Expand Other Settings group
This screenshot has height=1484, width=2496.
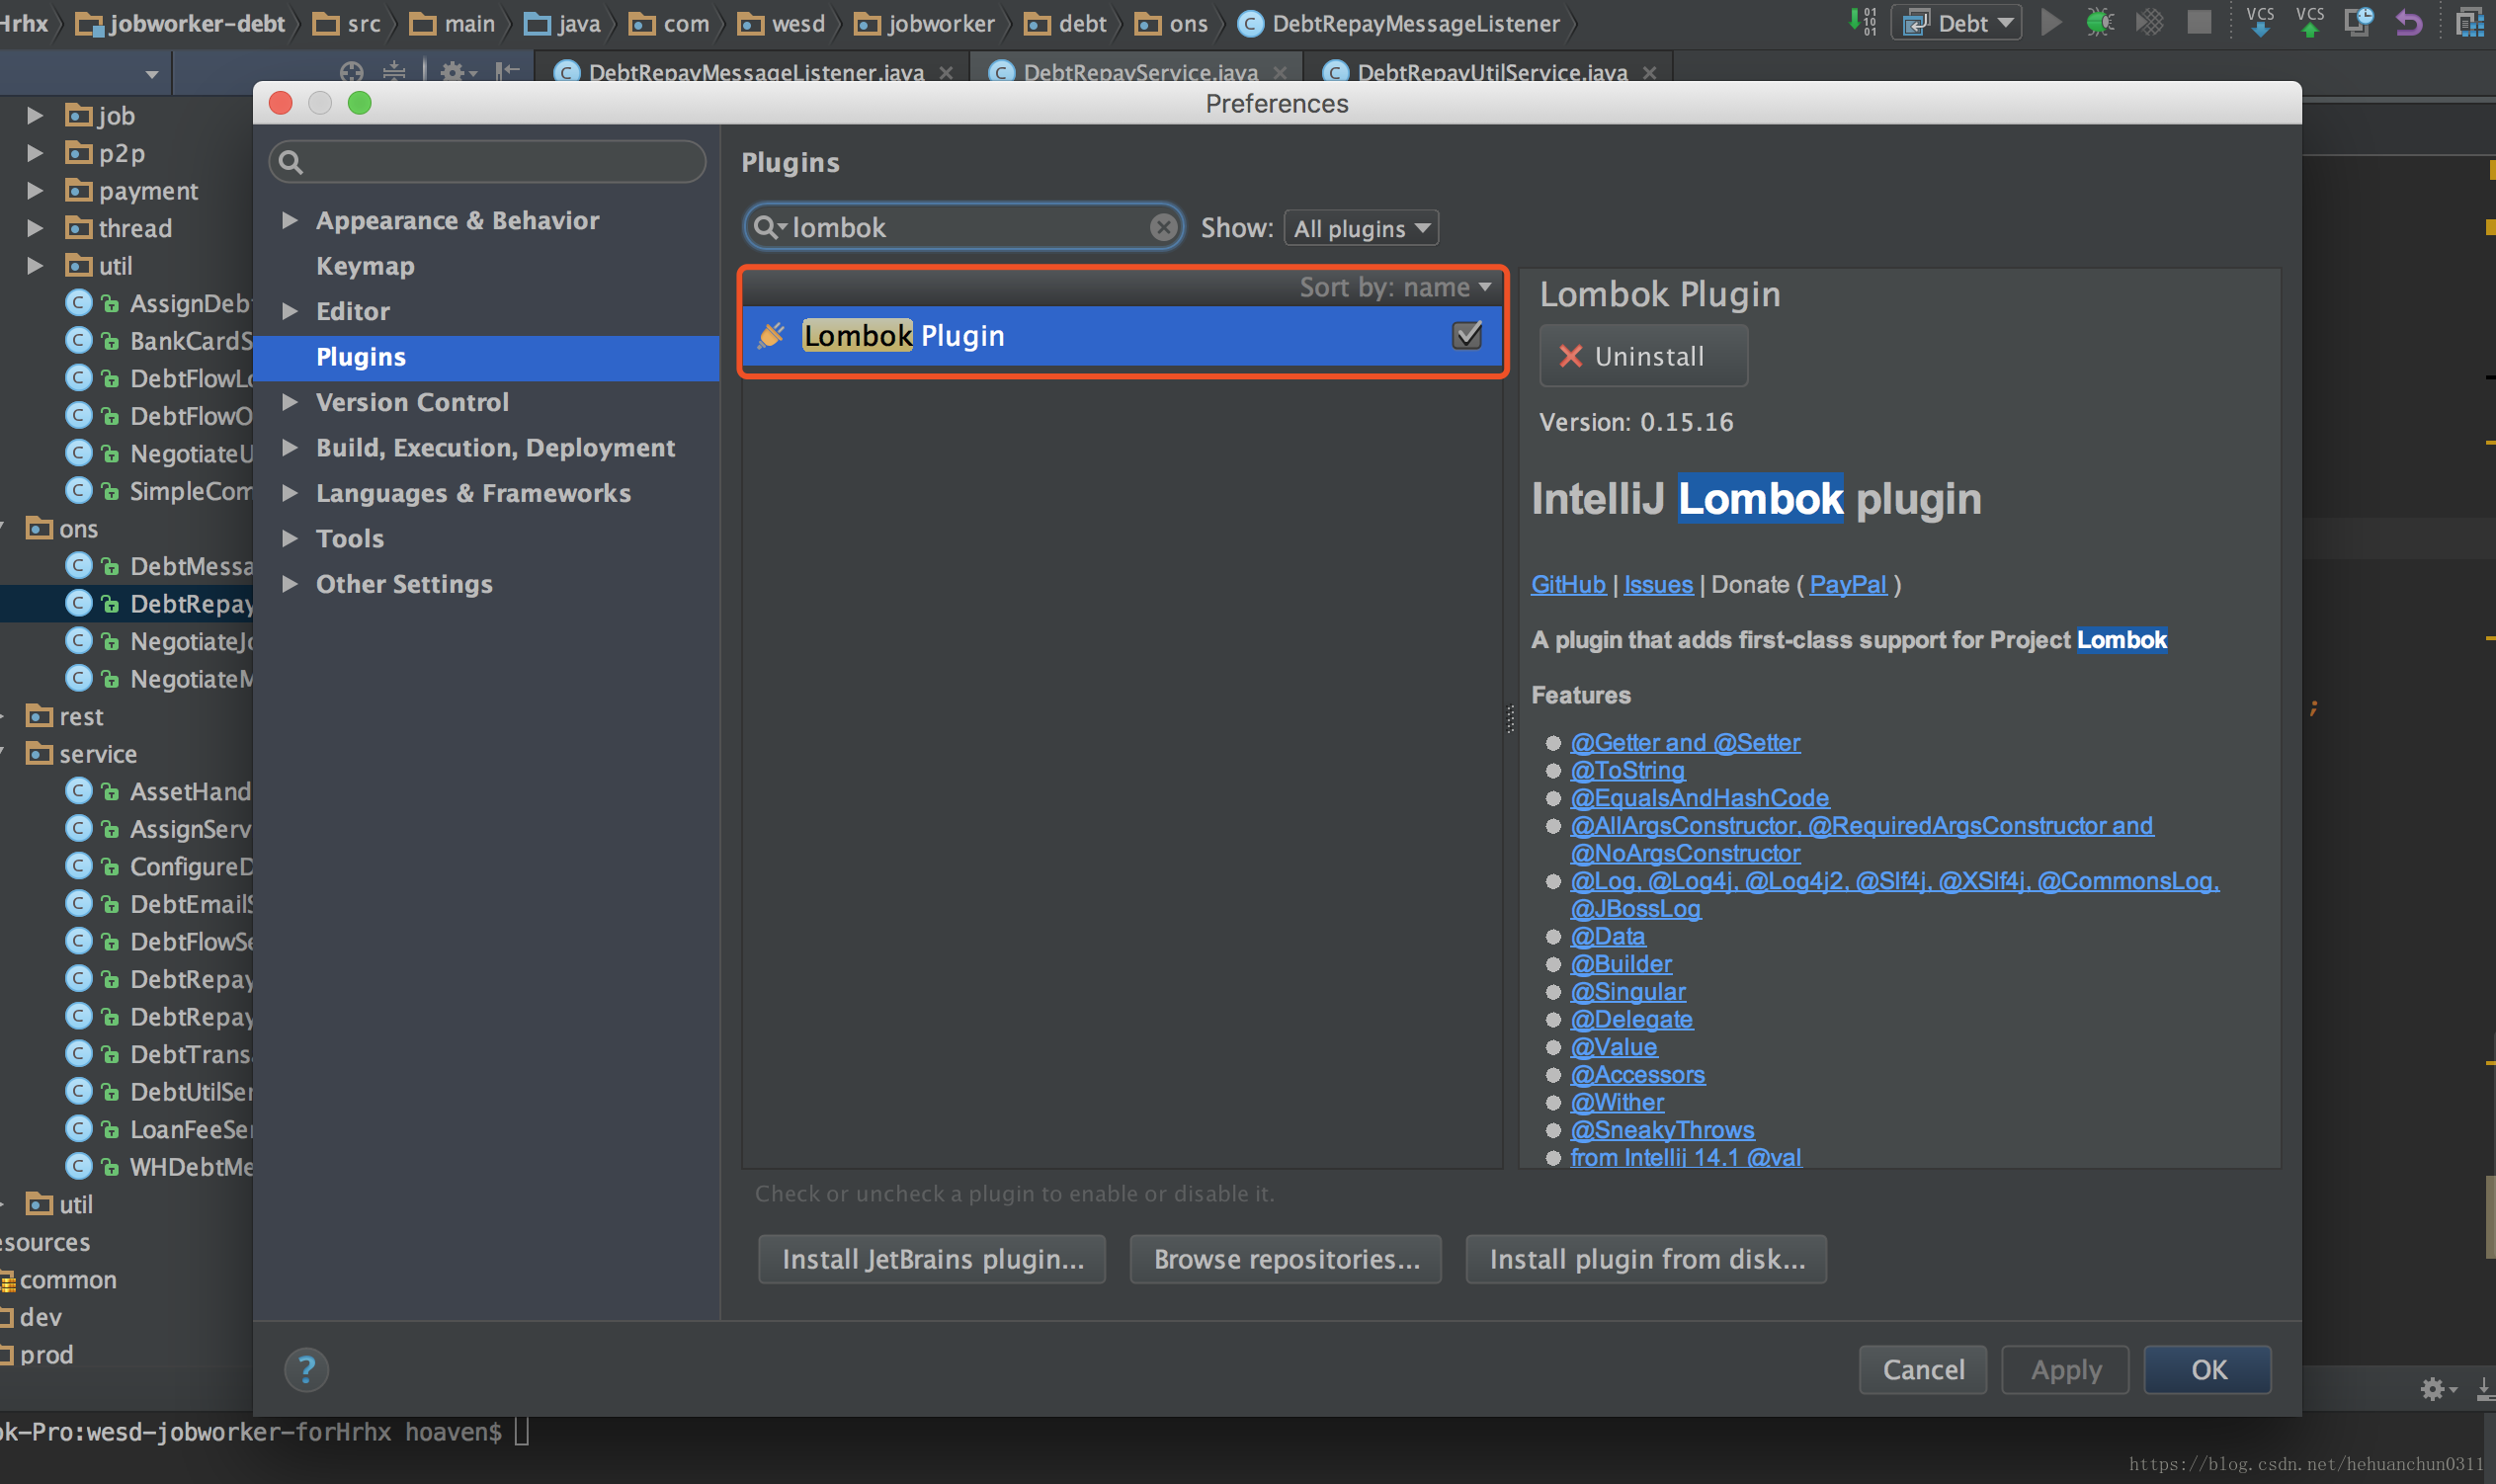pos(289,584)
